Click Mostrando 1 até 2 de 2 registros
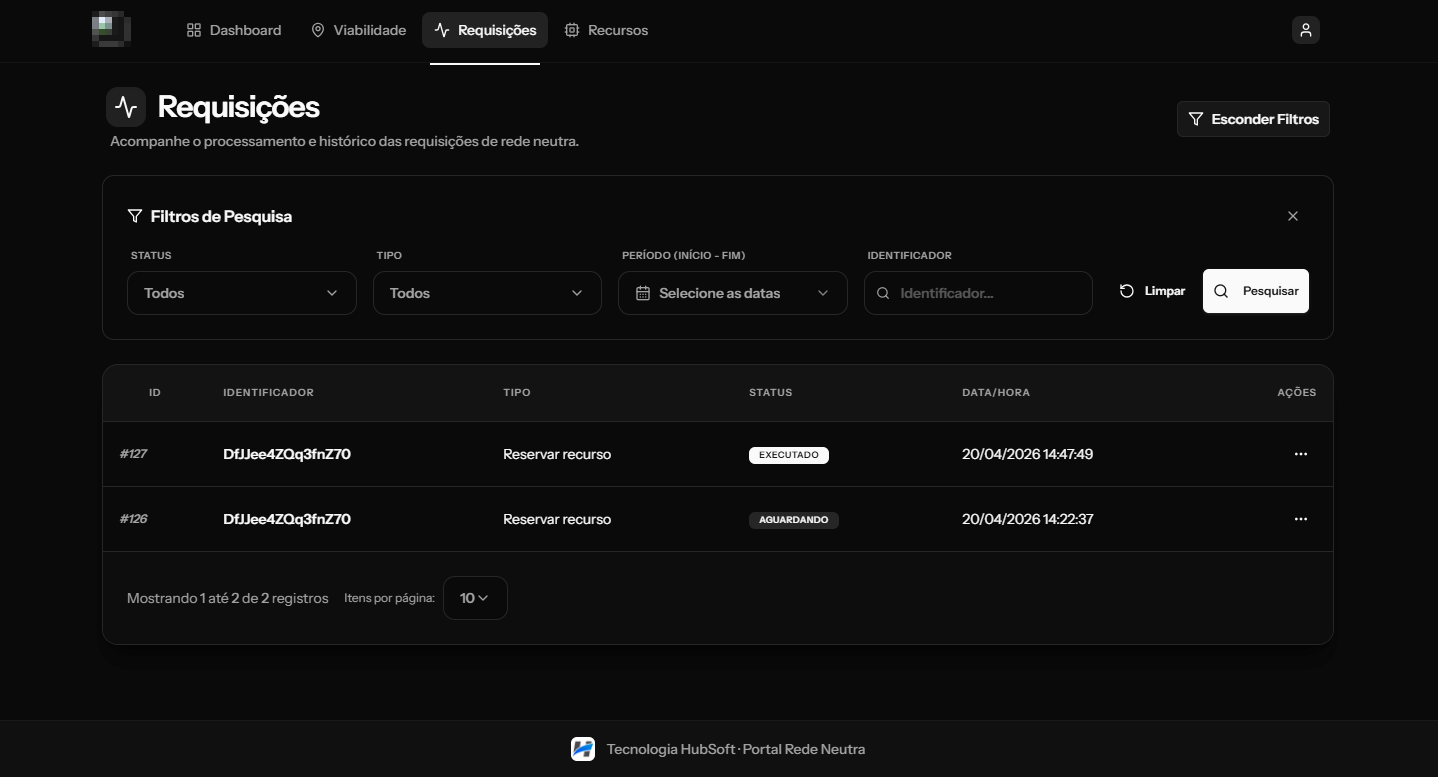 tap(228, 598)
